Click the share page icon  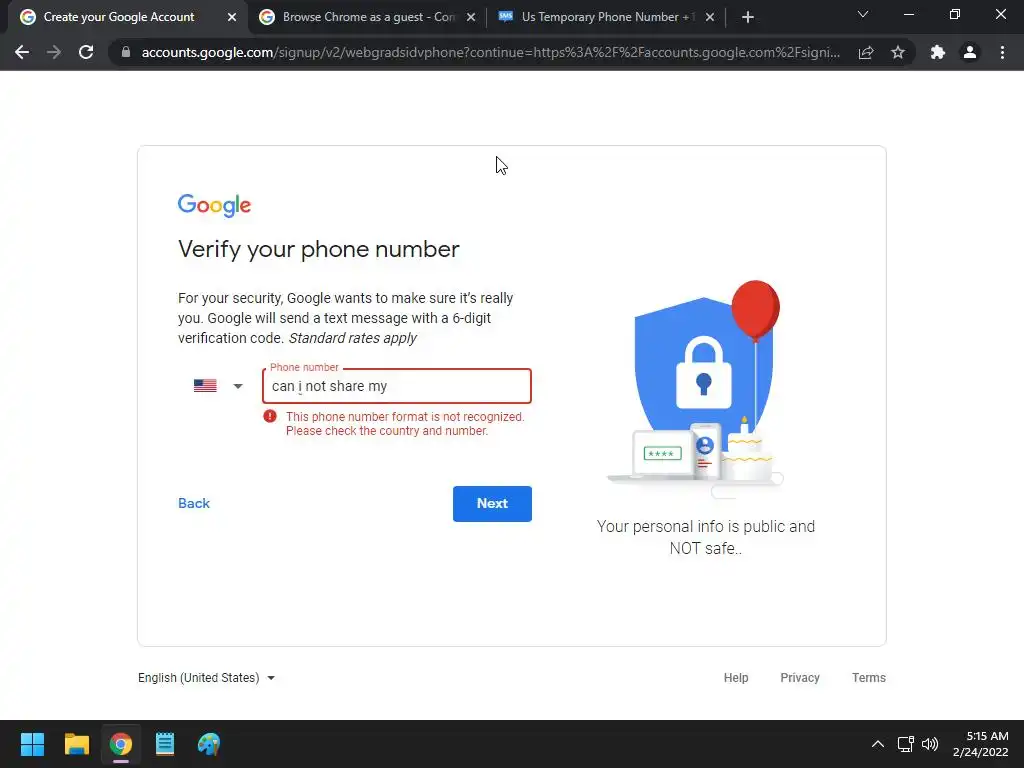pos(866,52)
